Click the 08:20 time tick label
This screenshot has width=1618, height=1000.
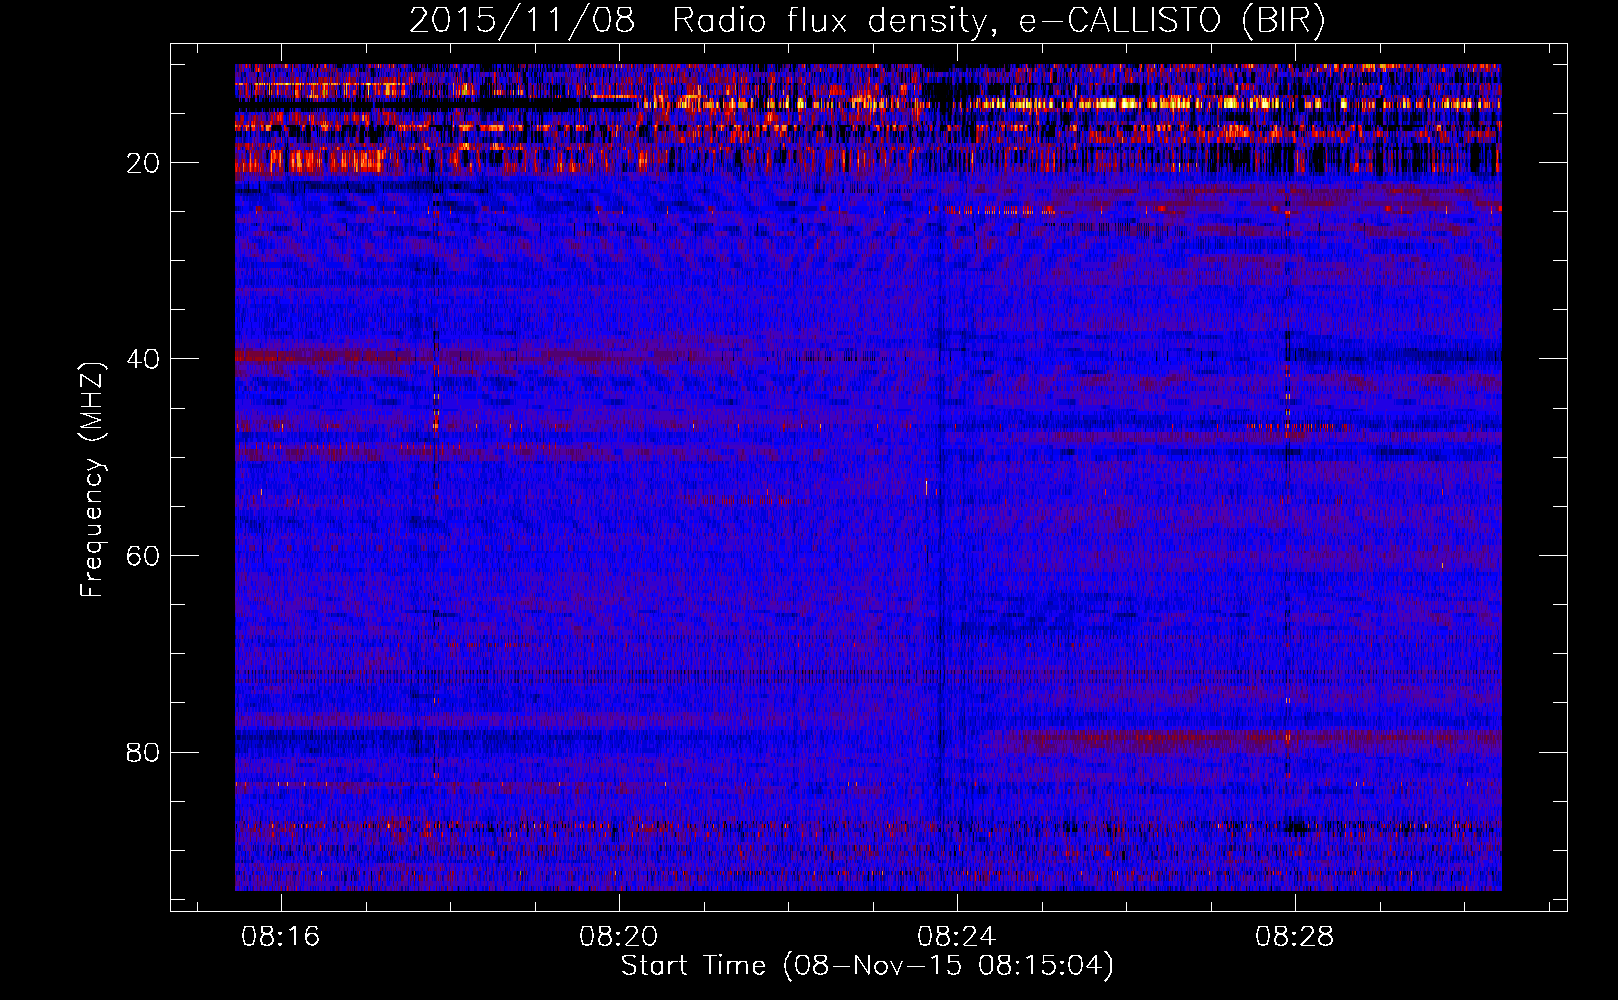(619, 936)
